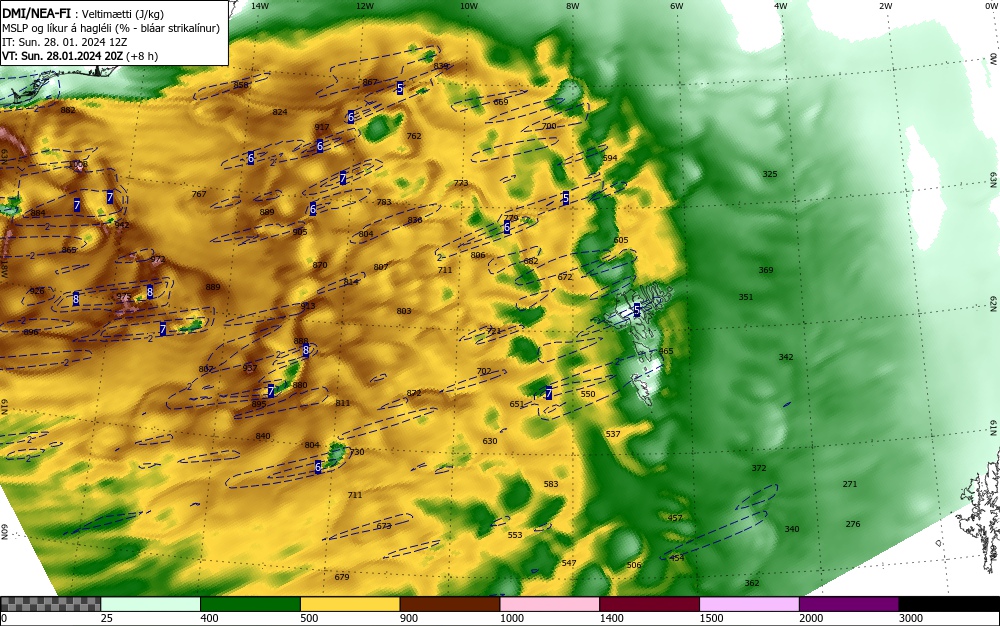Click the map value 669
The image size is (1000, 626).
pyautogui.click(x=501, y=102)
